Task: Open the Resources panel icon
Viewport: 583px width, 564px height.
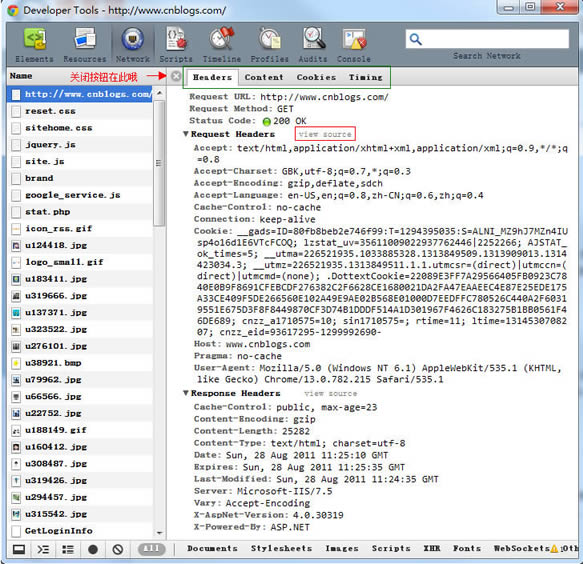Action: pos(85,39)
